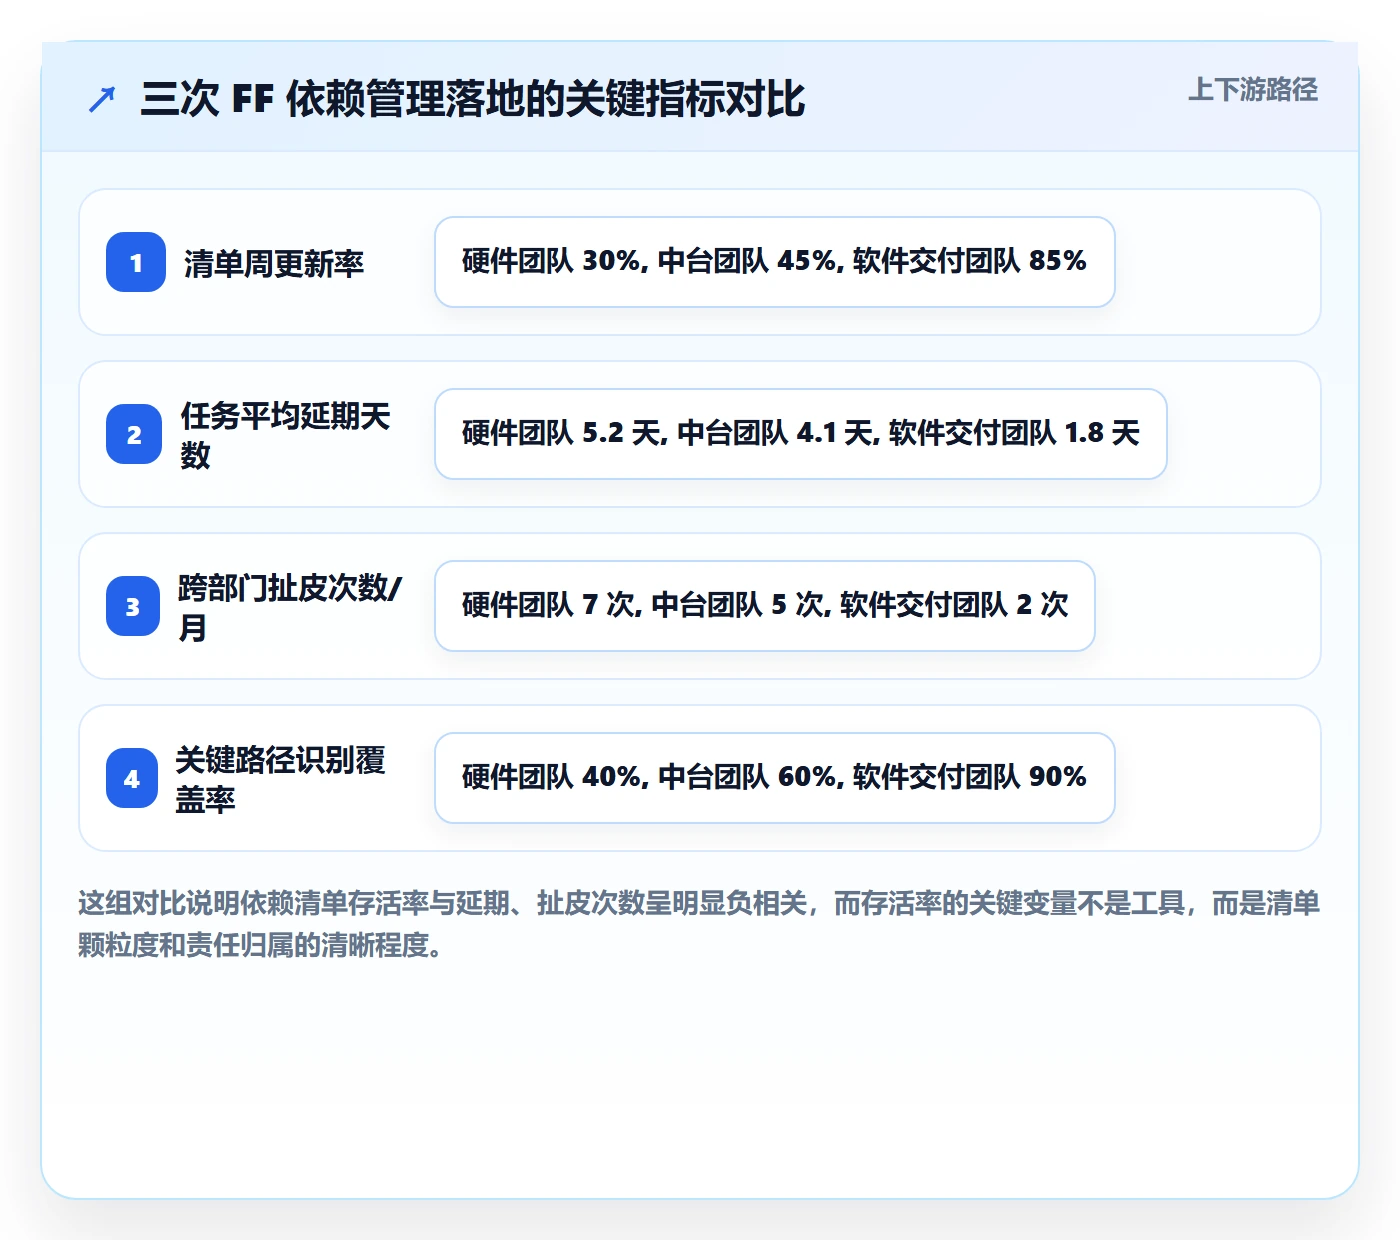Image resolution: width=1400 pixels, height=1240 pixels.
Task: Select the blue number 1 badge
Action: point(136,262)
